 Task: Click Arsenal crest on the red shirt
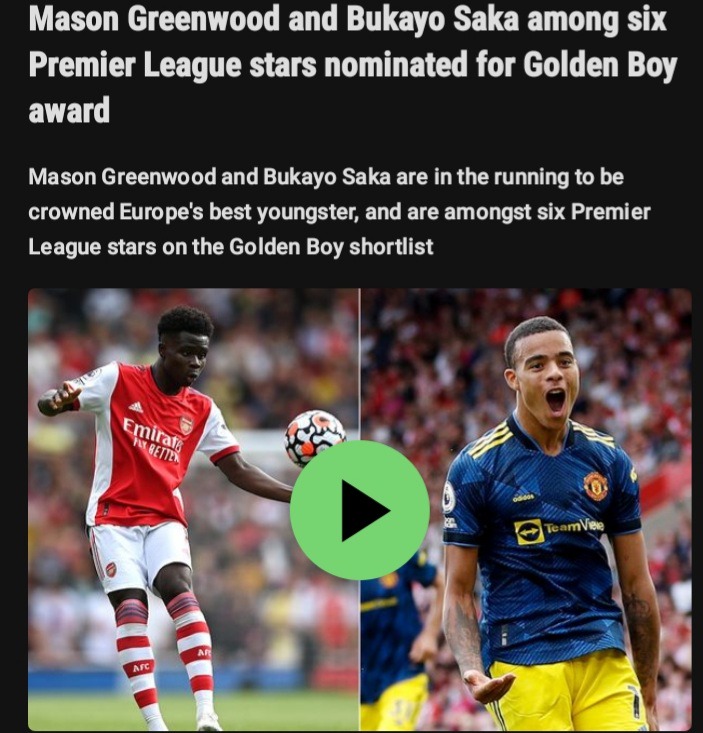(x=186, y=424)
